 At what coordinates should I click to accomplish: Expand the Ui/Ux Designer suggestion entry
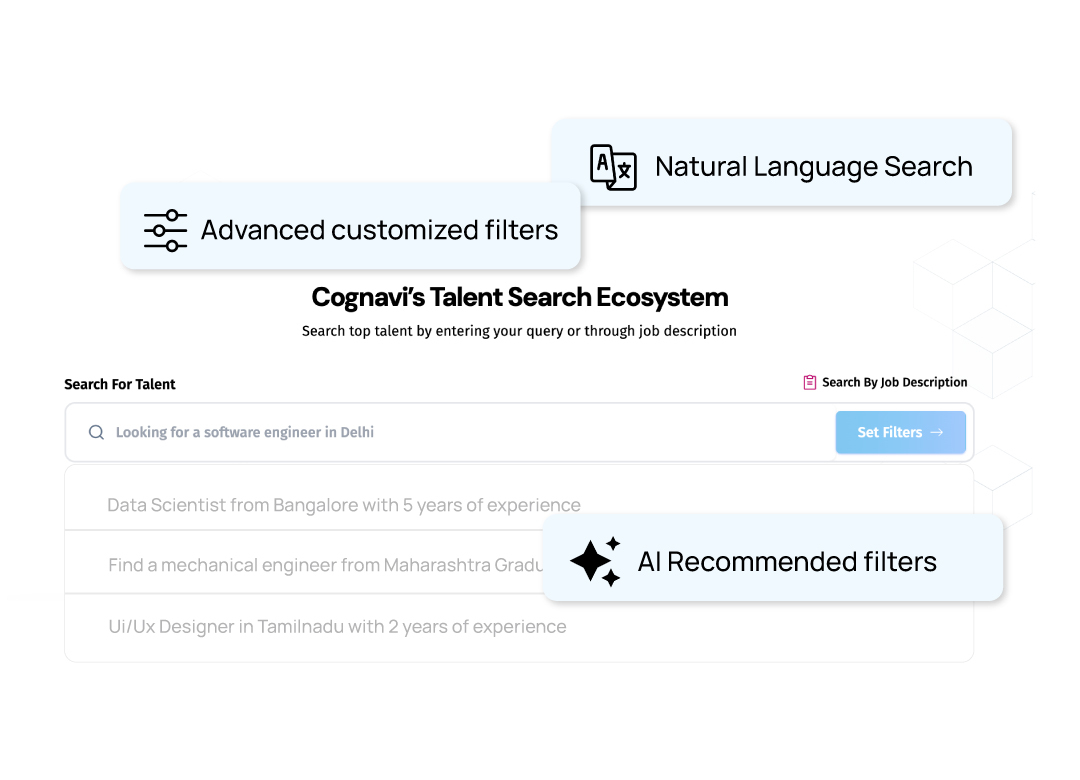(x=336, y=626)
